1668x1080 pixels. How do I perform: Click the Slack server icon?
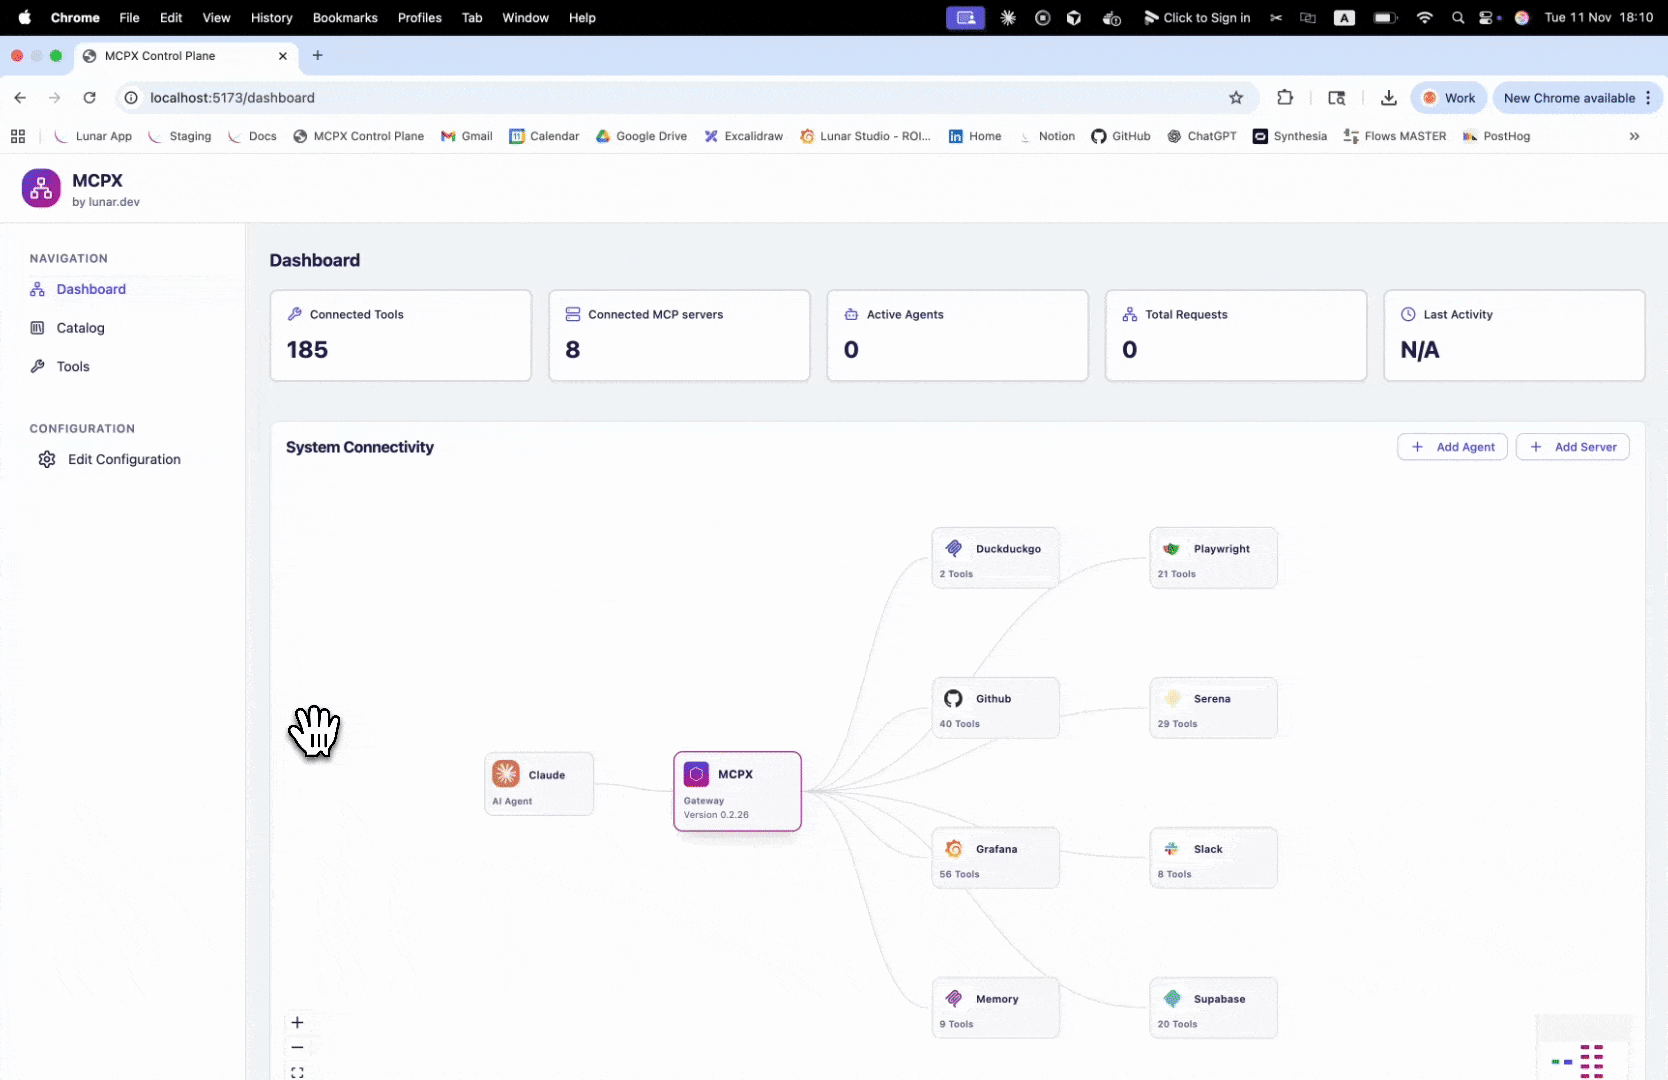(1171, 849)
